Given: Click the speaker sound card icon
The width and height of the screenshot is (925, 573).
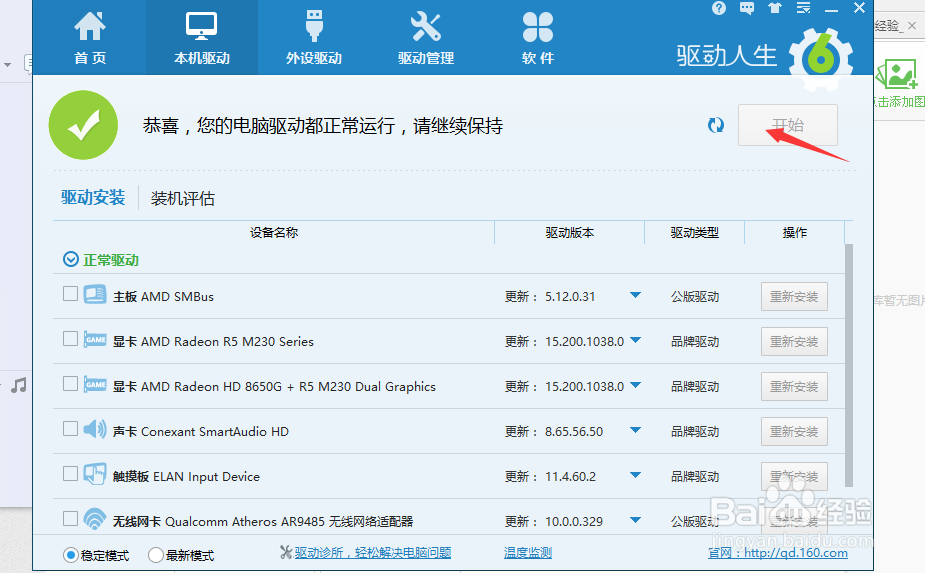Looking at the screenshot, I should click(x=95, y=429).
